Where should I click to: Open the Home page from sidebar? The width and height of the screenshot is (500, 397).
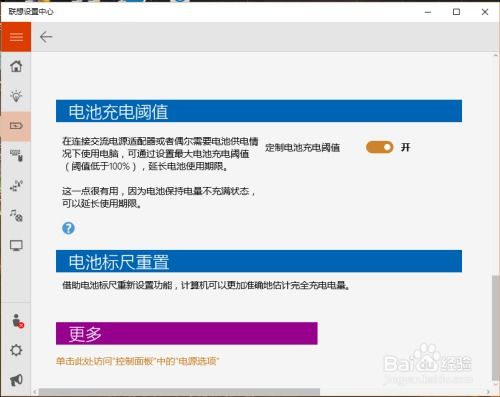pos(16,66)
